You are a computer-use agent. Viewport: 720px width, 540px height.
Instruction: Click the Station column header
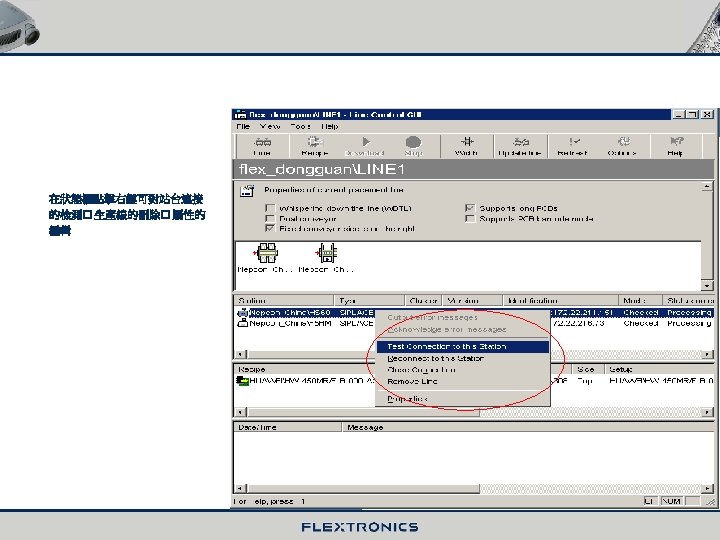click(284, 301)
